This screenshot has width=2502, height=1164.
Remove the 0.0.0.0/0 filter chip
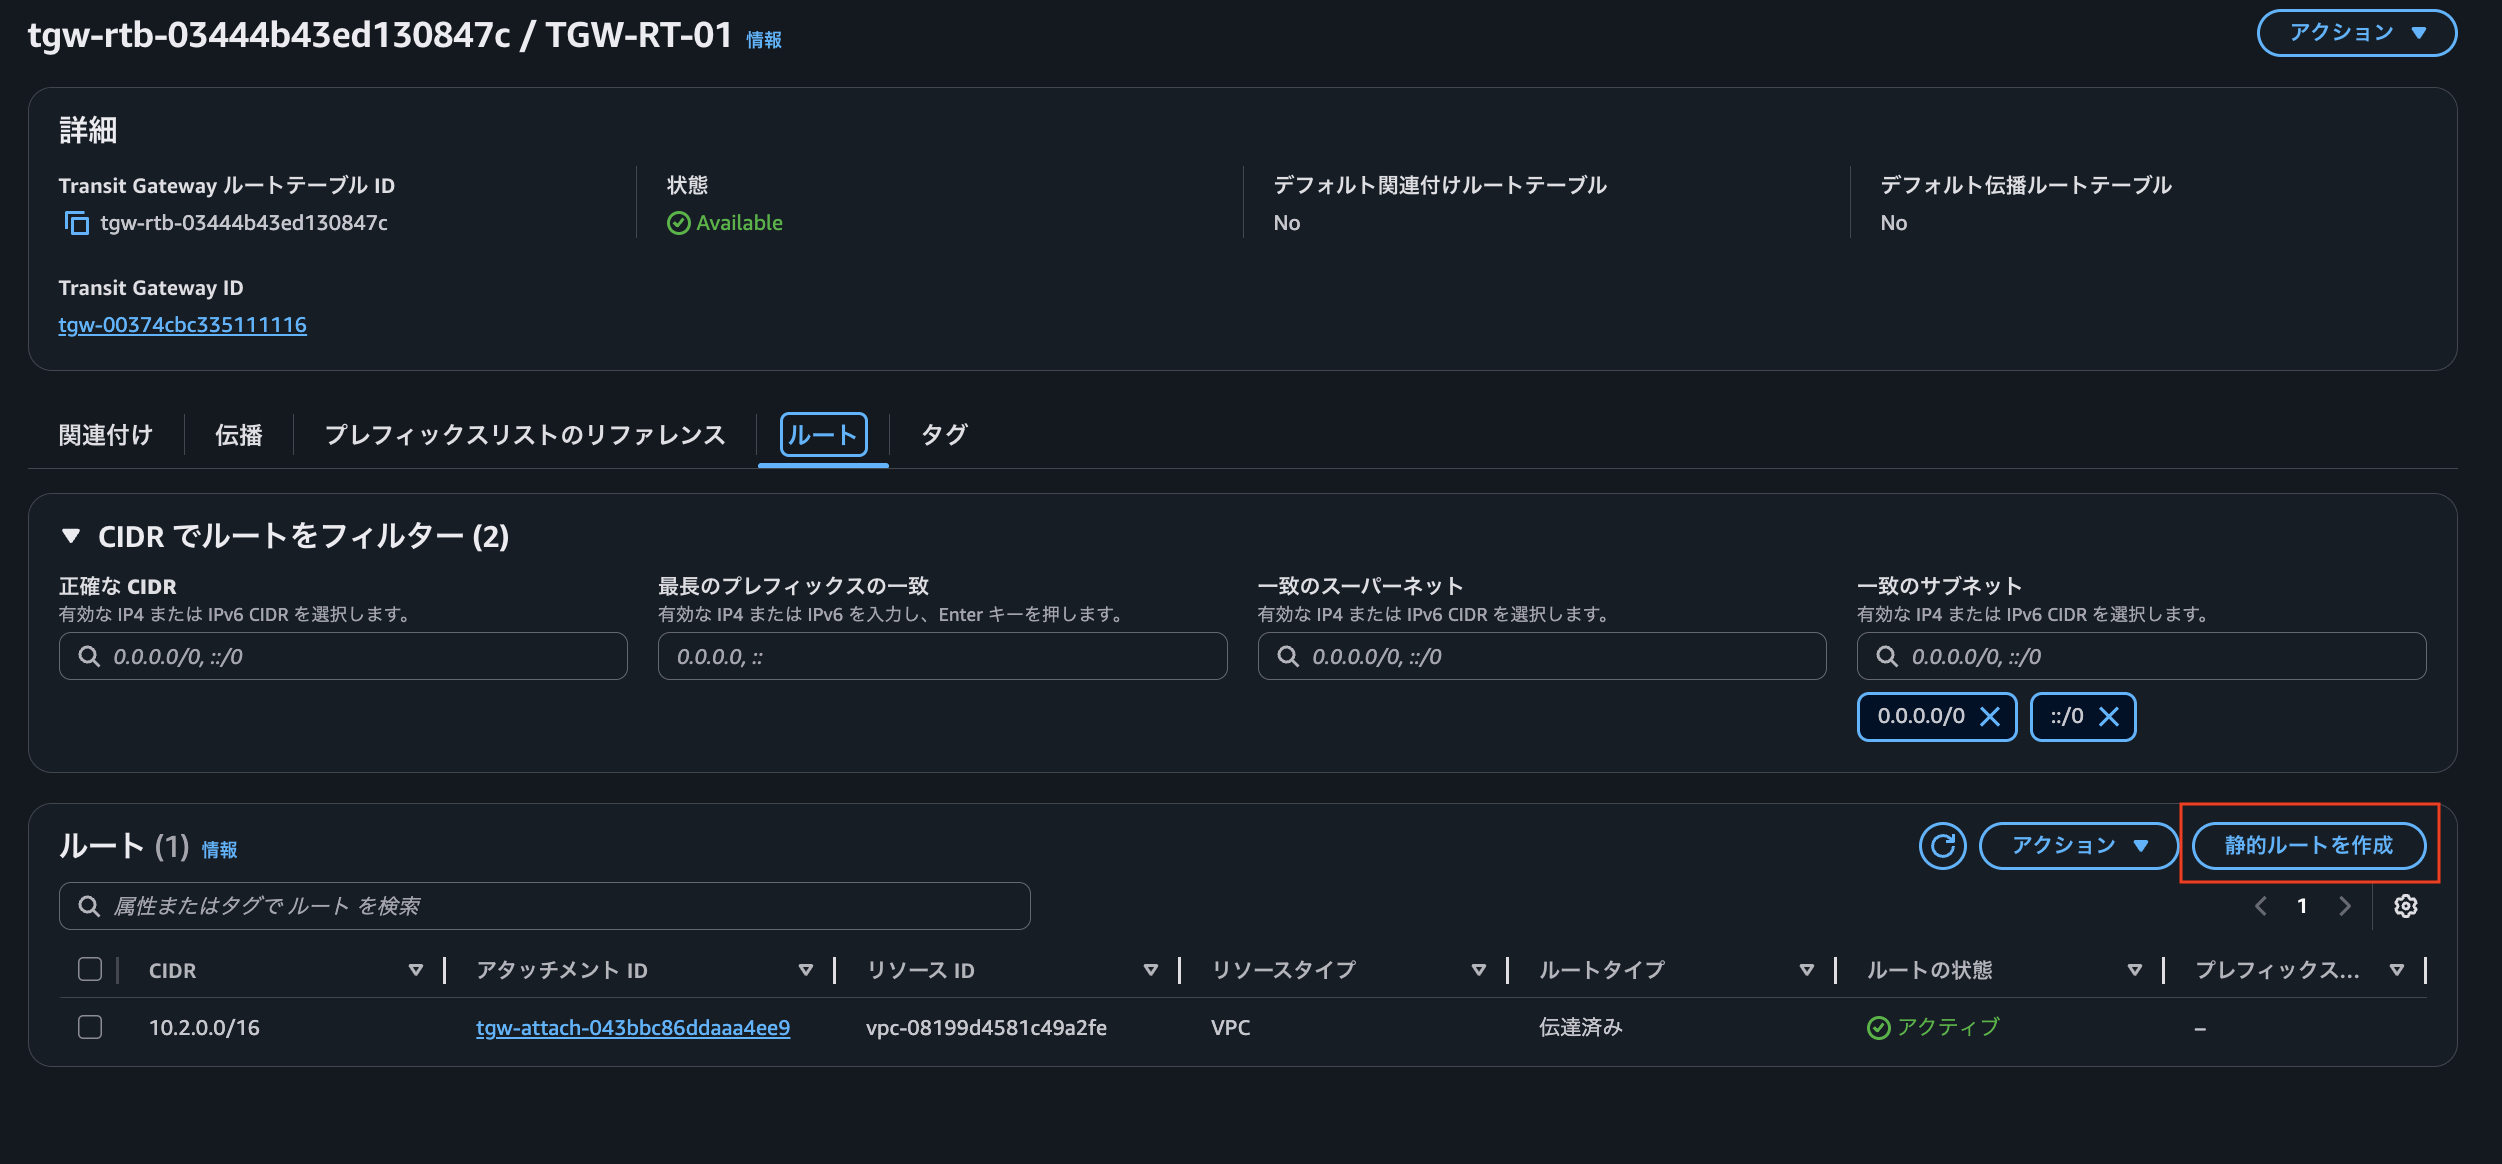coord(1990,716)
